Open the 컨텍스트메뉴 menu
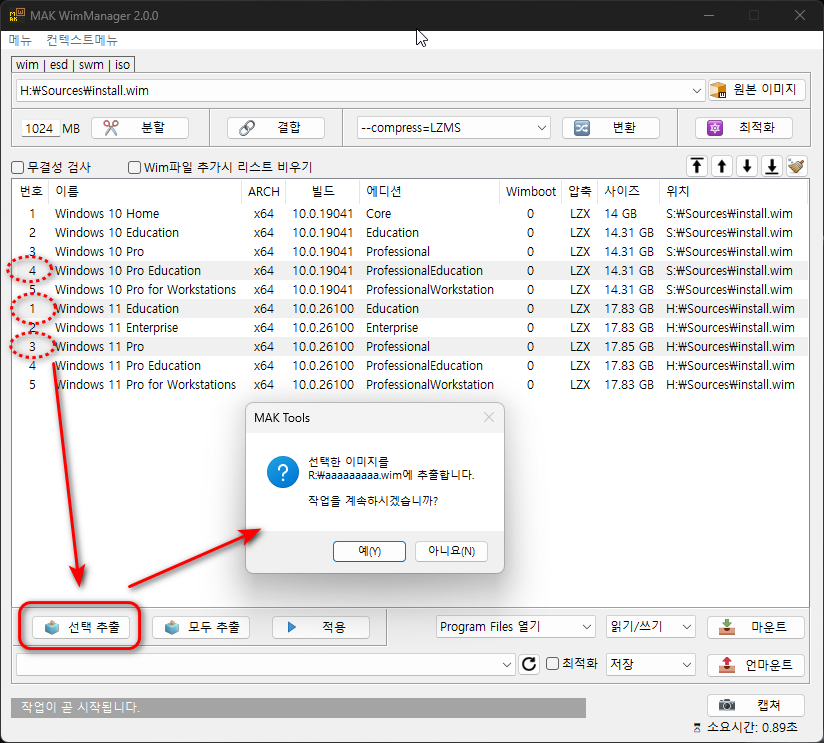Viewport: 824px width, 743px height. (x=81, y=40)
